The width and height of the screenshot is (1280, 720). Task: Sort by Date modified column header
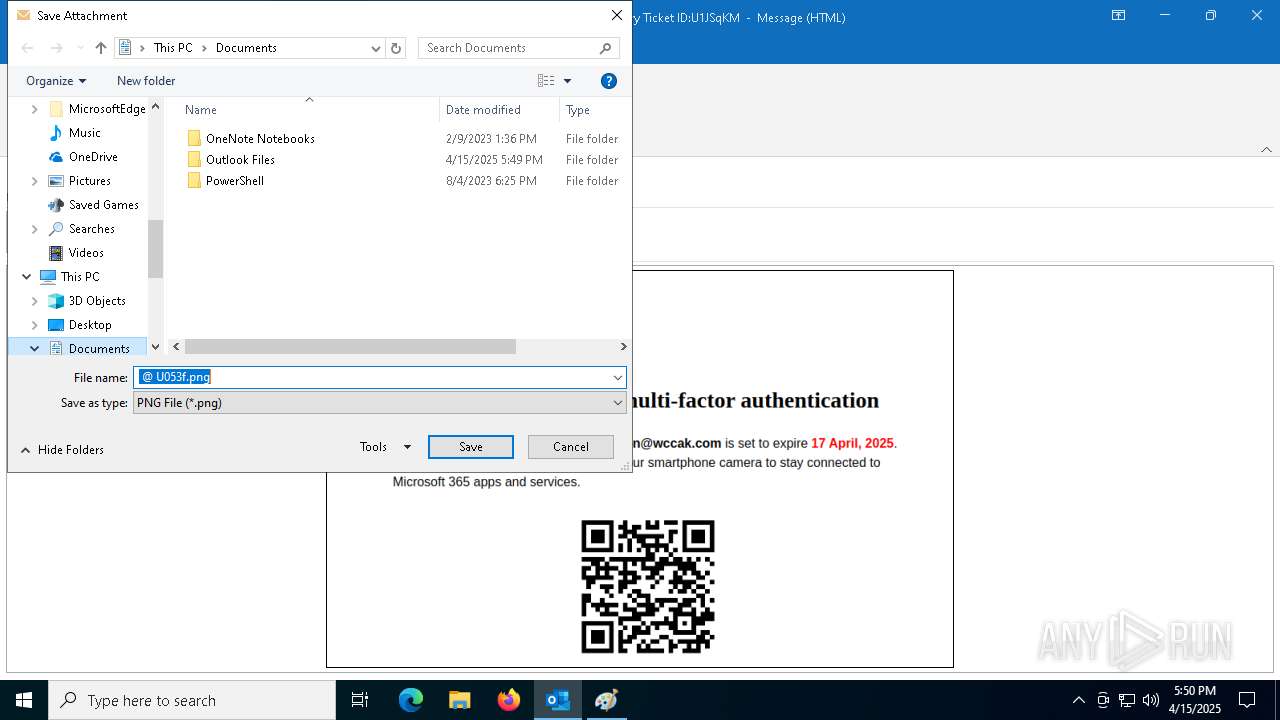(x=483, y=110)
